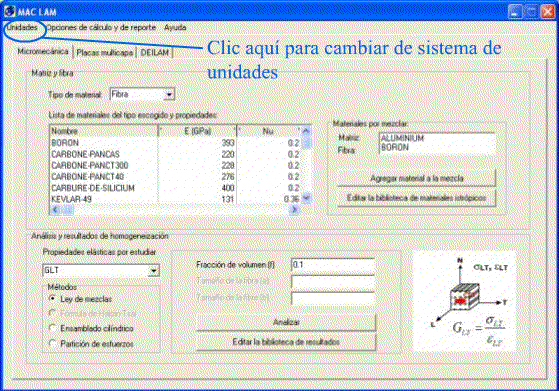Click the Tamaño de la fibra (b) field
This screenshot has height=391, width=559.
[333, 298]
